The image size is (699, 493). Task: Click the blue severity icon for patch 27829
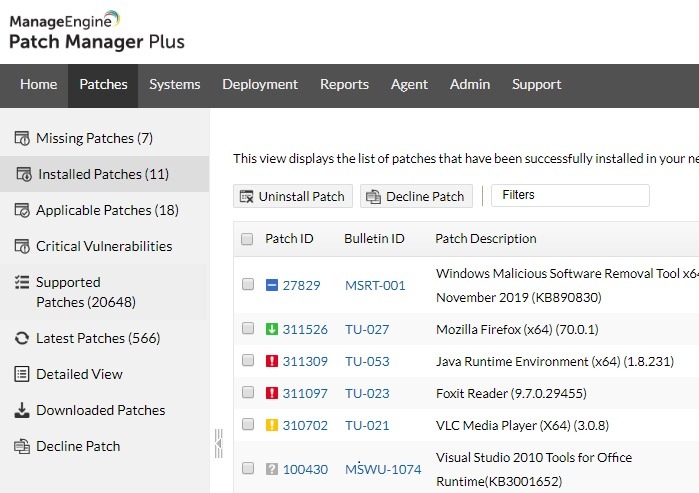point(272,285)
